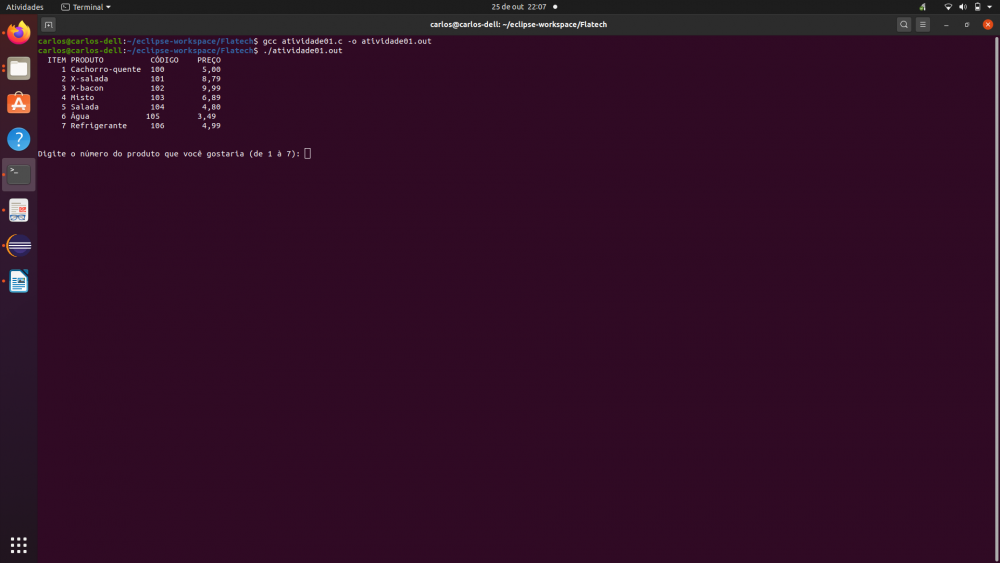Click the terminal search magnifier icon
The height and width of the screenshot is (563, 1000).
pos(904,24)
